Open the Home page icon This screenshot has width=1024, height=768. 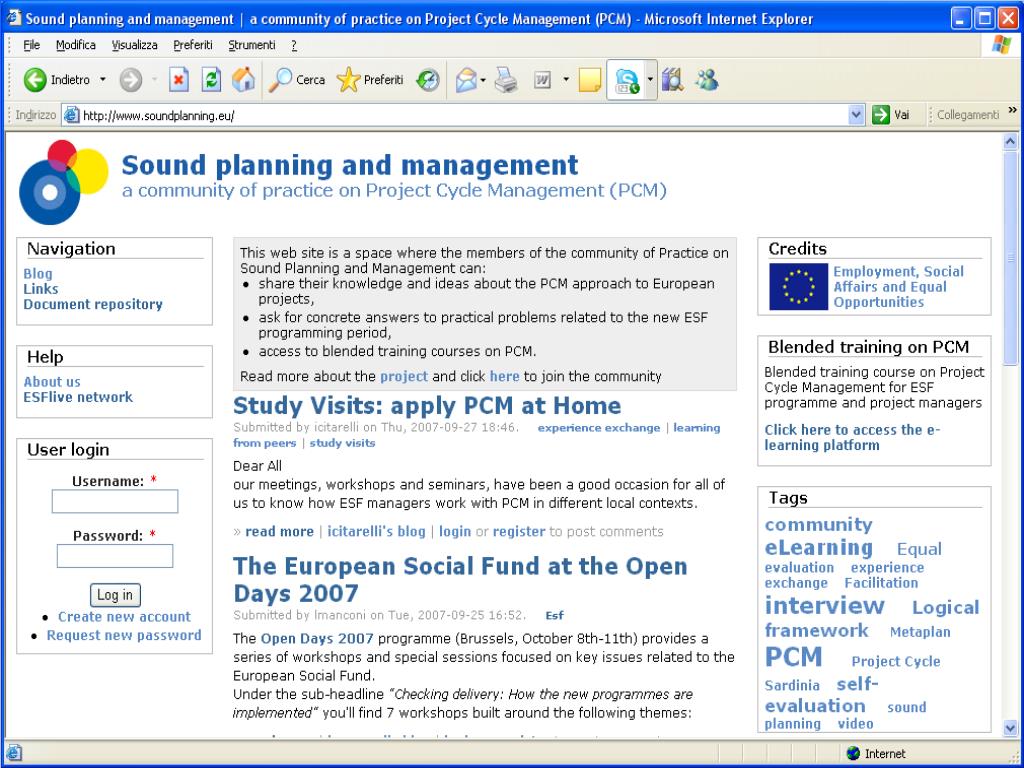(244, 80)
